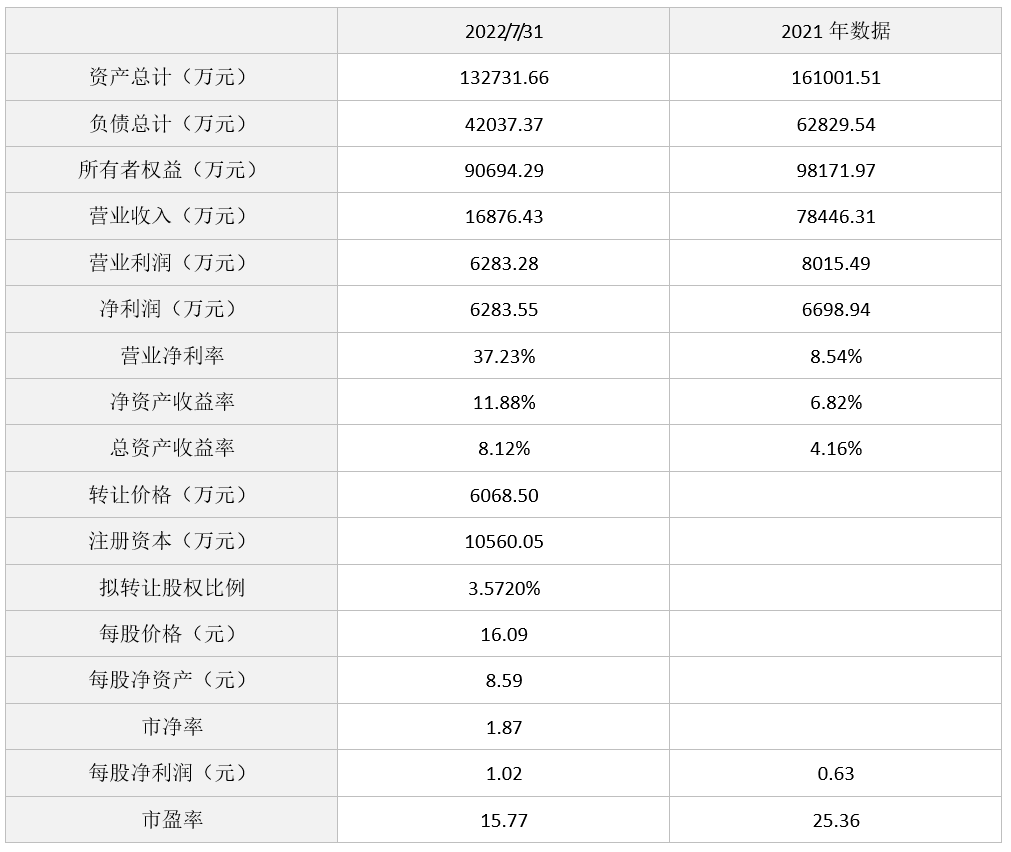1011x852 pixels.
Task: Select the 每股价格（元） row label
Action: click(x=171, y=634)
